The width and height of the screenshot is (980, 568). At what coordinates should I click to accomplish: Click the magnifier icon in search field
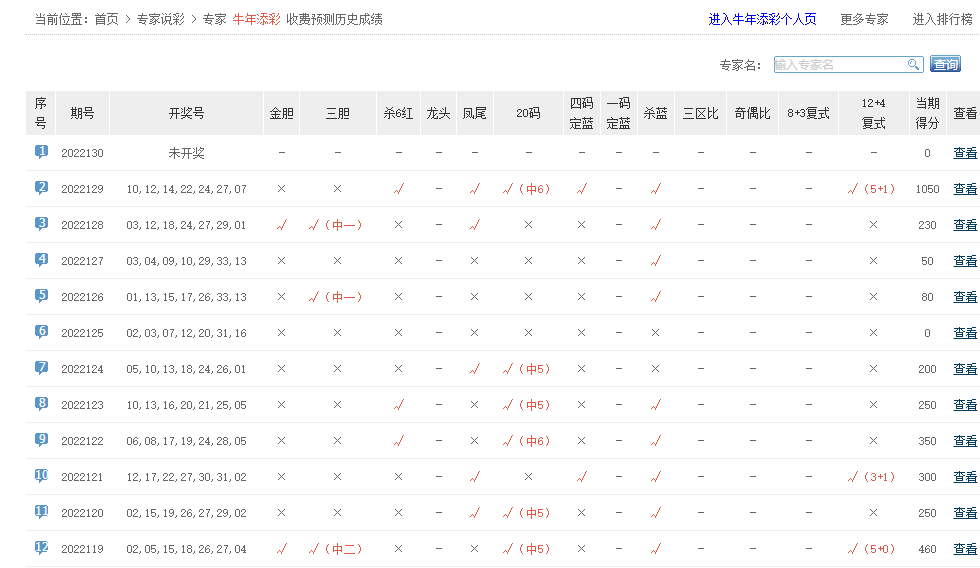(x=913, y=64)
